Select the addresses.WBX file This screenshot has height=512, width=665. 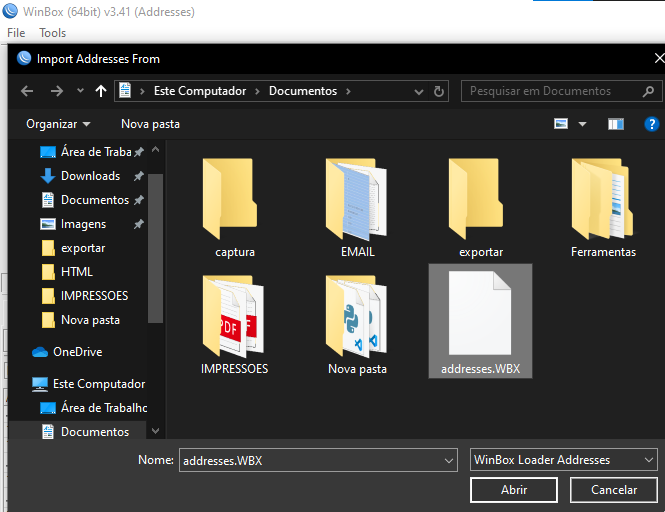(x=481, y=321)
